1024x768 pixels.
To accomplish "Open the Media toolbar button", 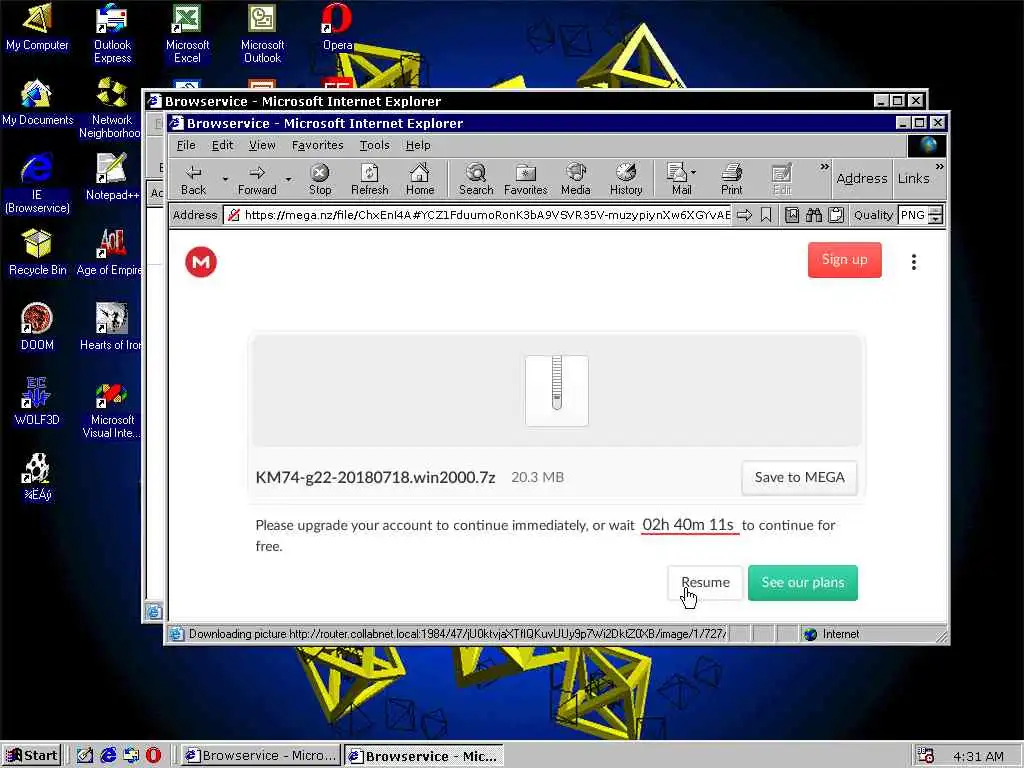I will tap(575, 179).
